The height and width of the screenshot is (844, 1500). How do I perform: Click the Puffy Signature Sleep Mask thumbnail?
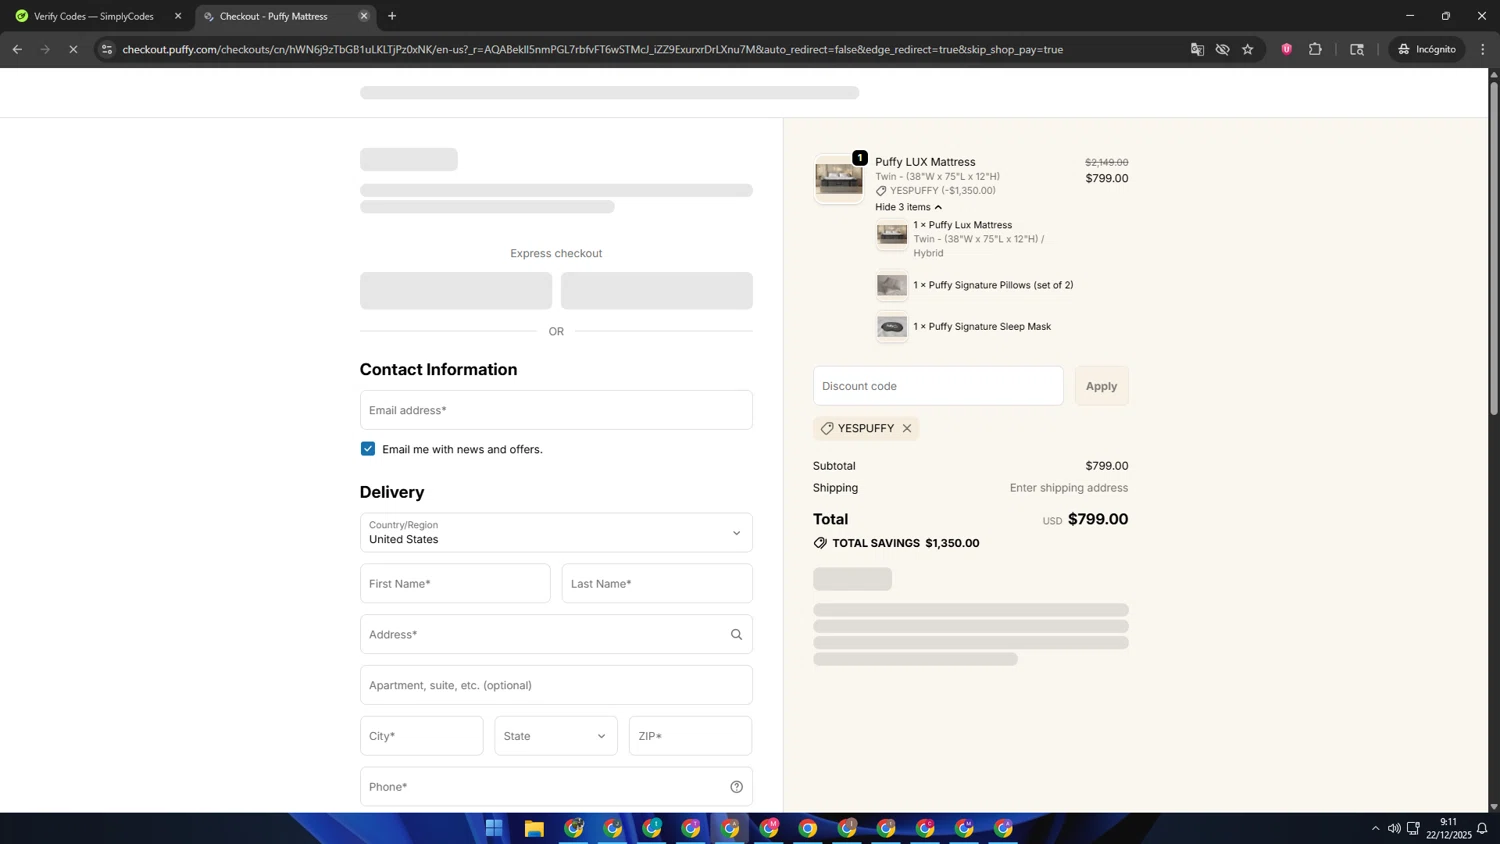(x=892, y=327)
